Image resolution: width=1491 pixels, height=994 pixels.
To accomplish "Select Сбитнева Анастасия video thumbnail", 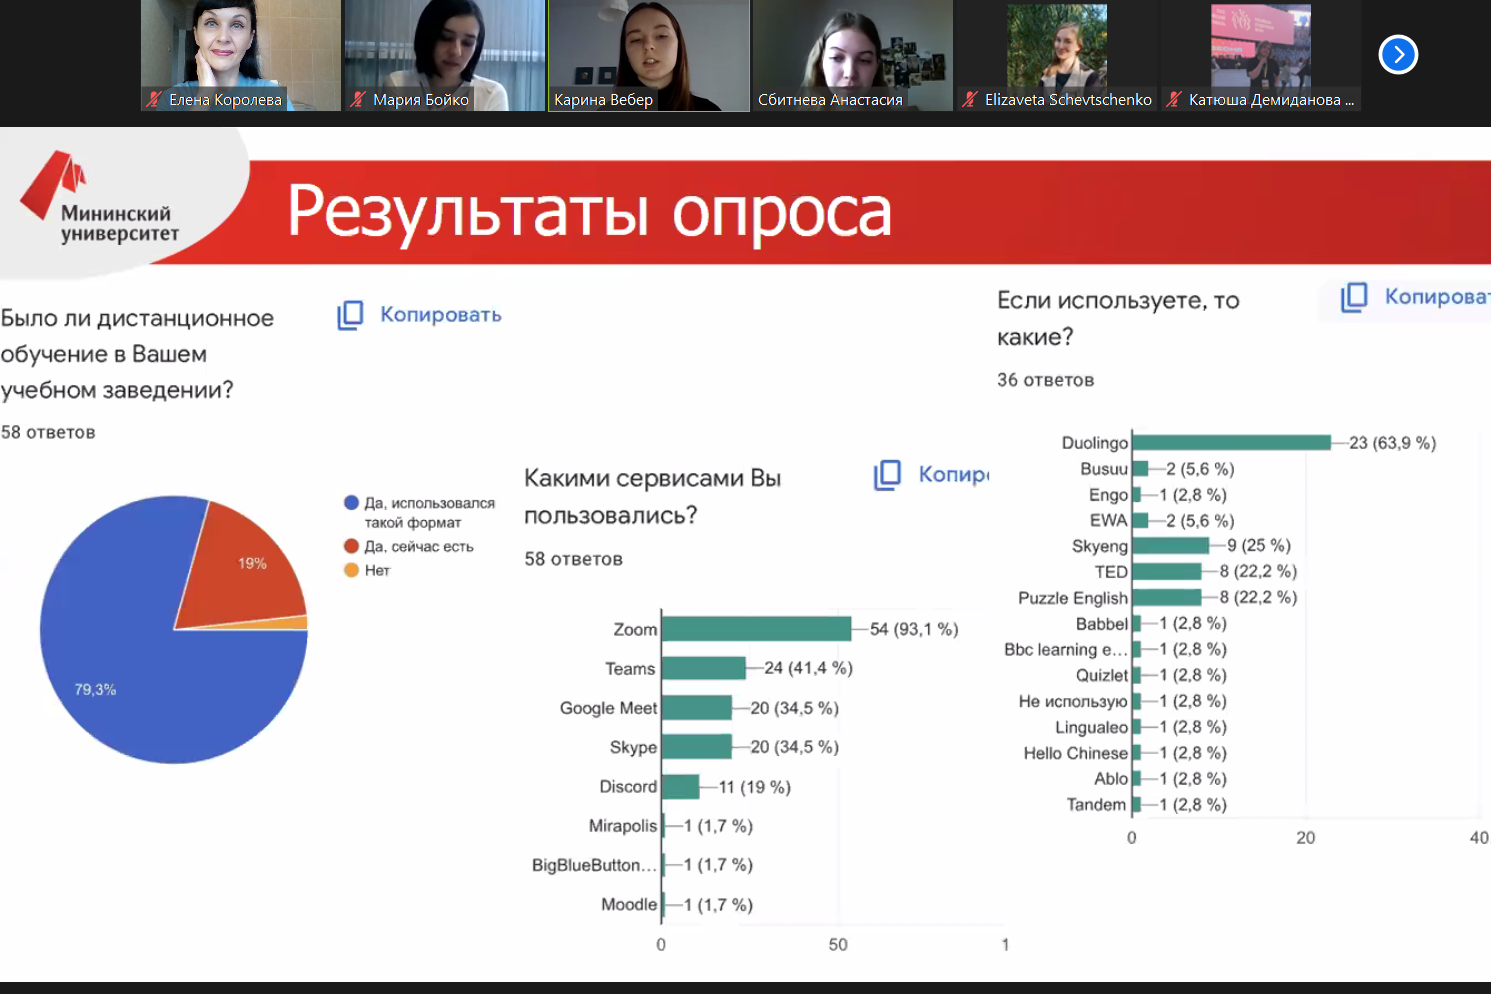I will (x=853, y=55).
